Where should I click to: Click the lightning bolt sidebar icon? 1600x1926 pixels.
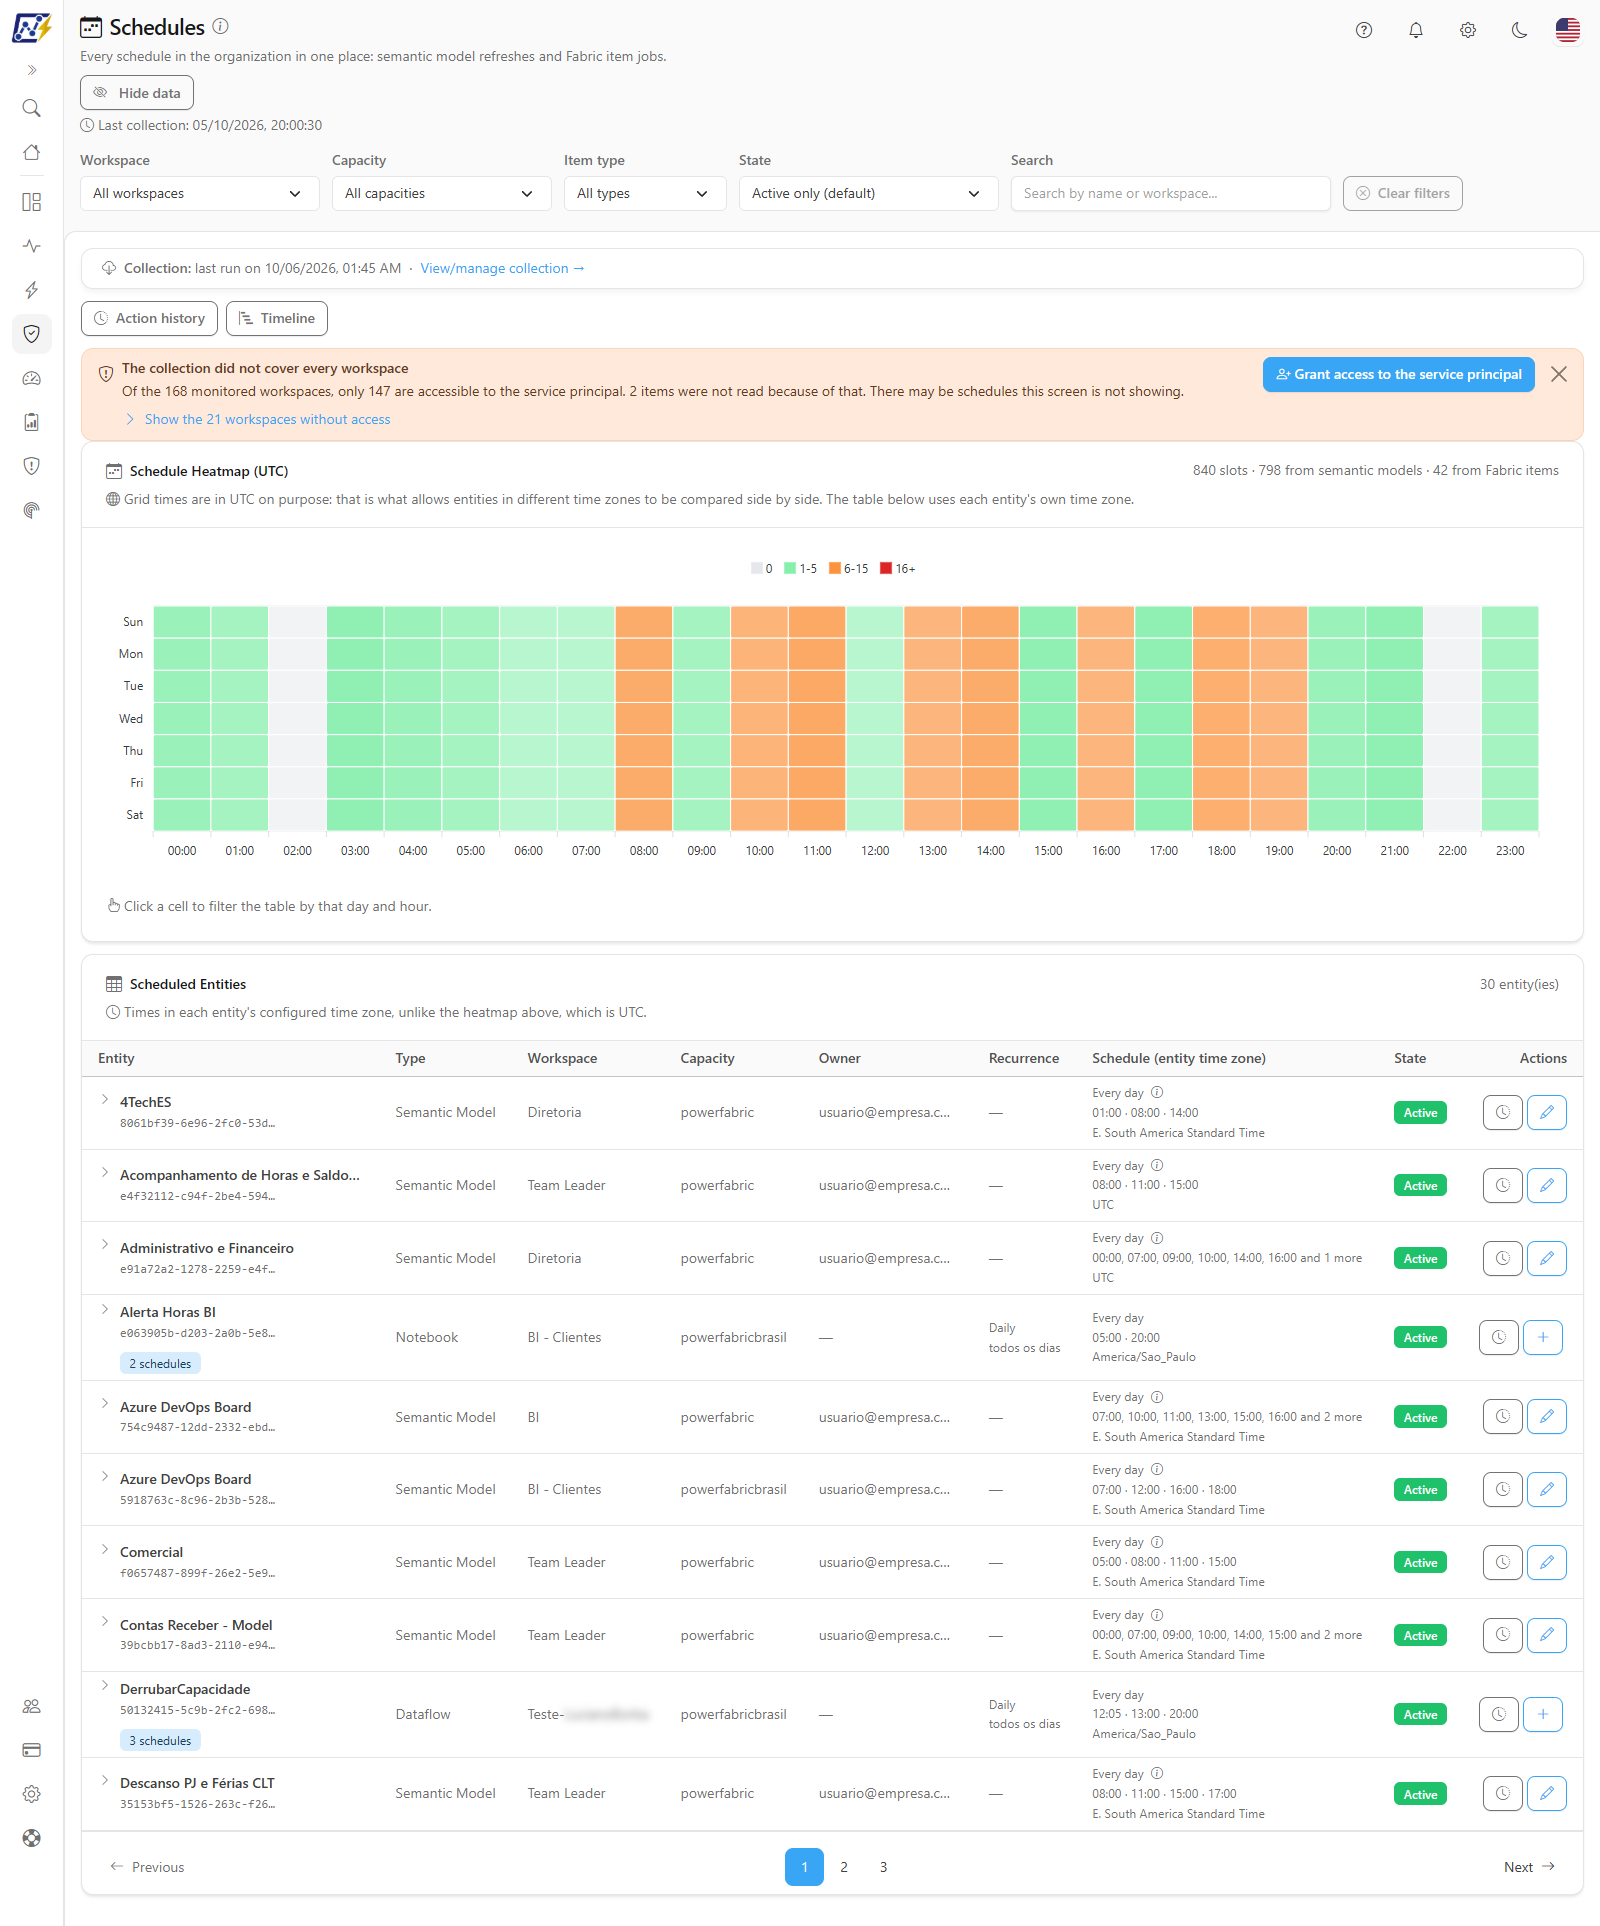pos(31,290)
